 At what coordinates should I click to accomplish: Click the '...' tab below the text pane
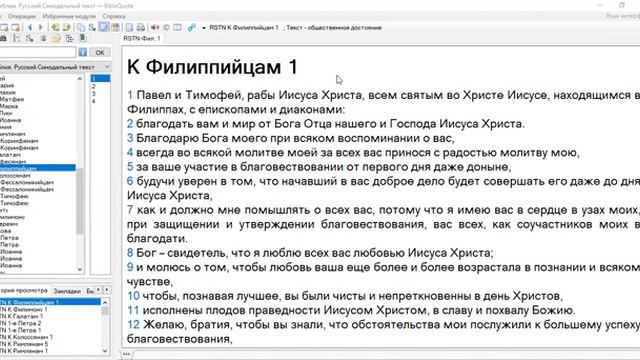[127, 354]
